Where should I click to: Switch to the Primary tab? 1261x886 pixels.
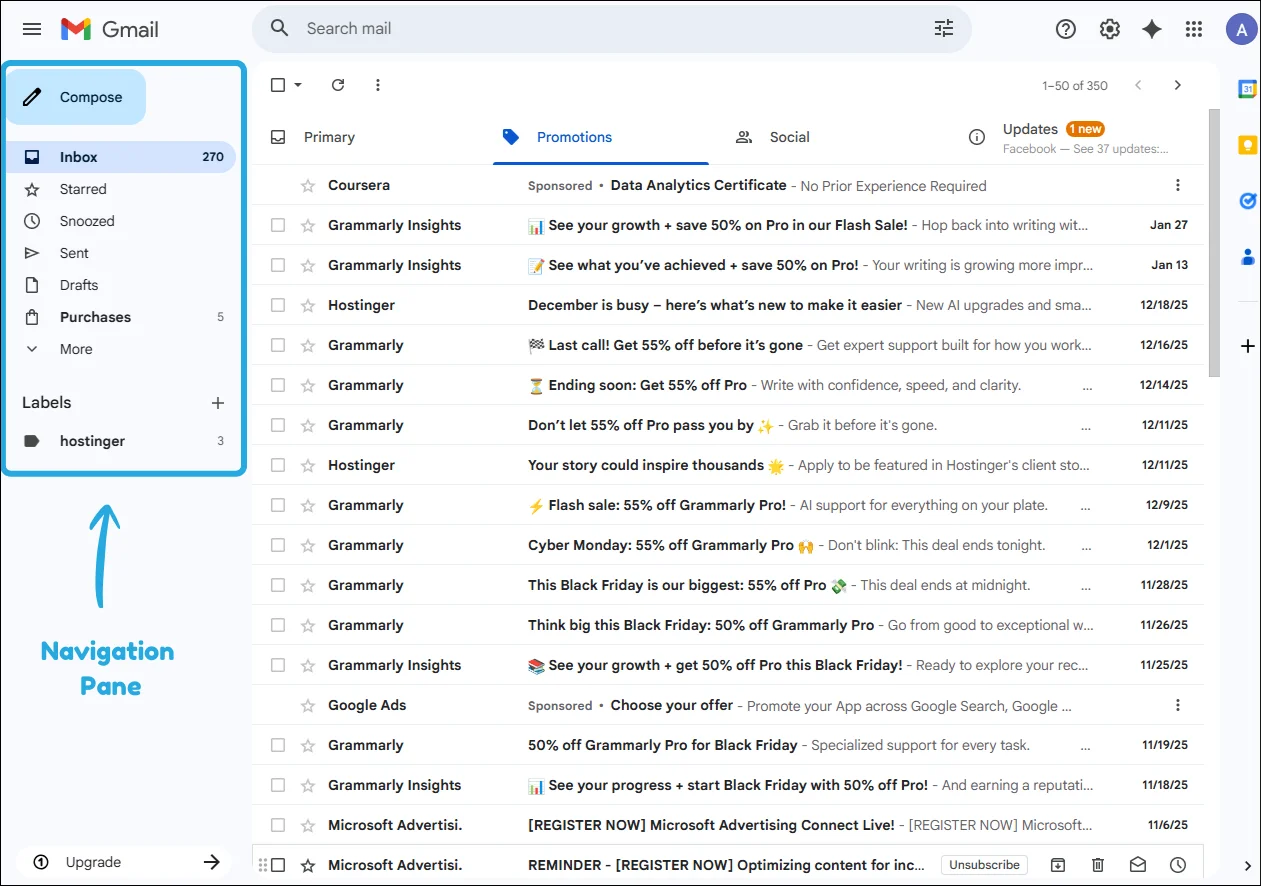click(x=329, y=137)
